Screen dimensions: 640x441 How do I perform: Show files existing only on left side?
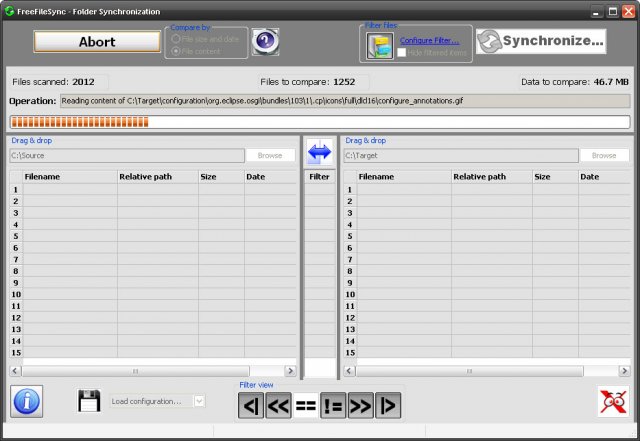[250, 406]
